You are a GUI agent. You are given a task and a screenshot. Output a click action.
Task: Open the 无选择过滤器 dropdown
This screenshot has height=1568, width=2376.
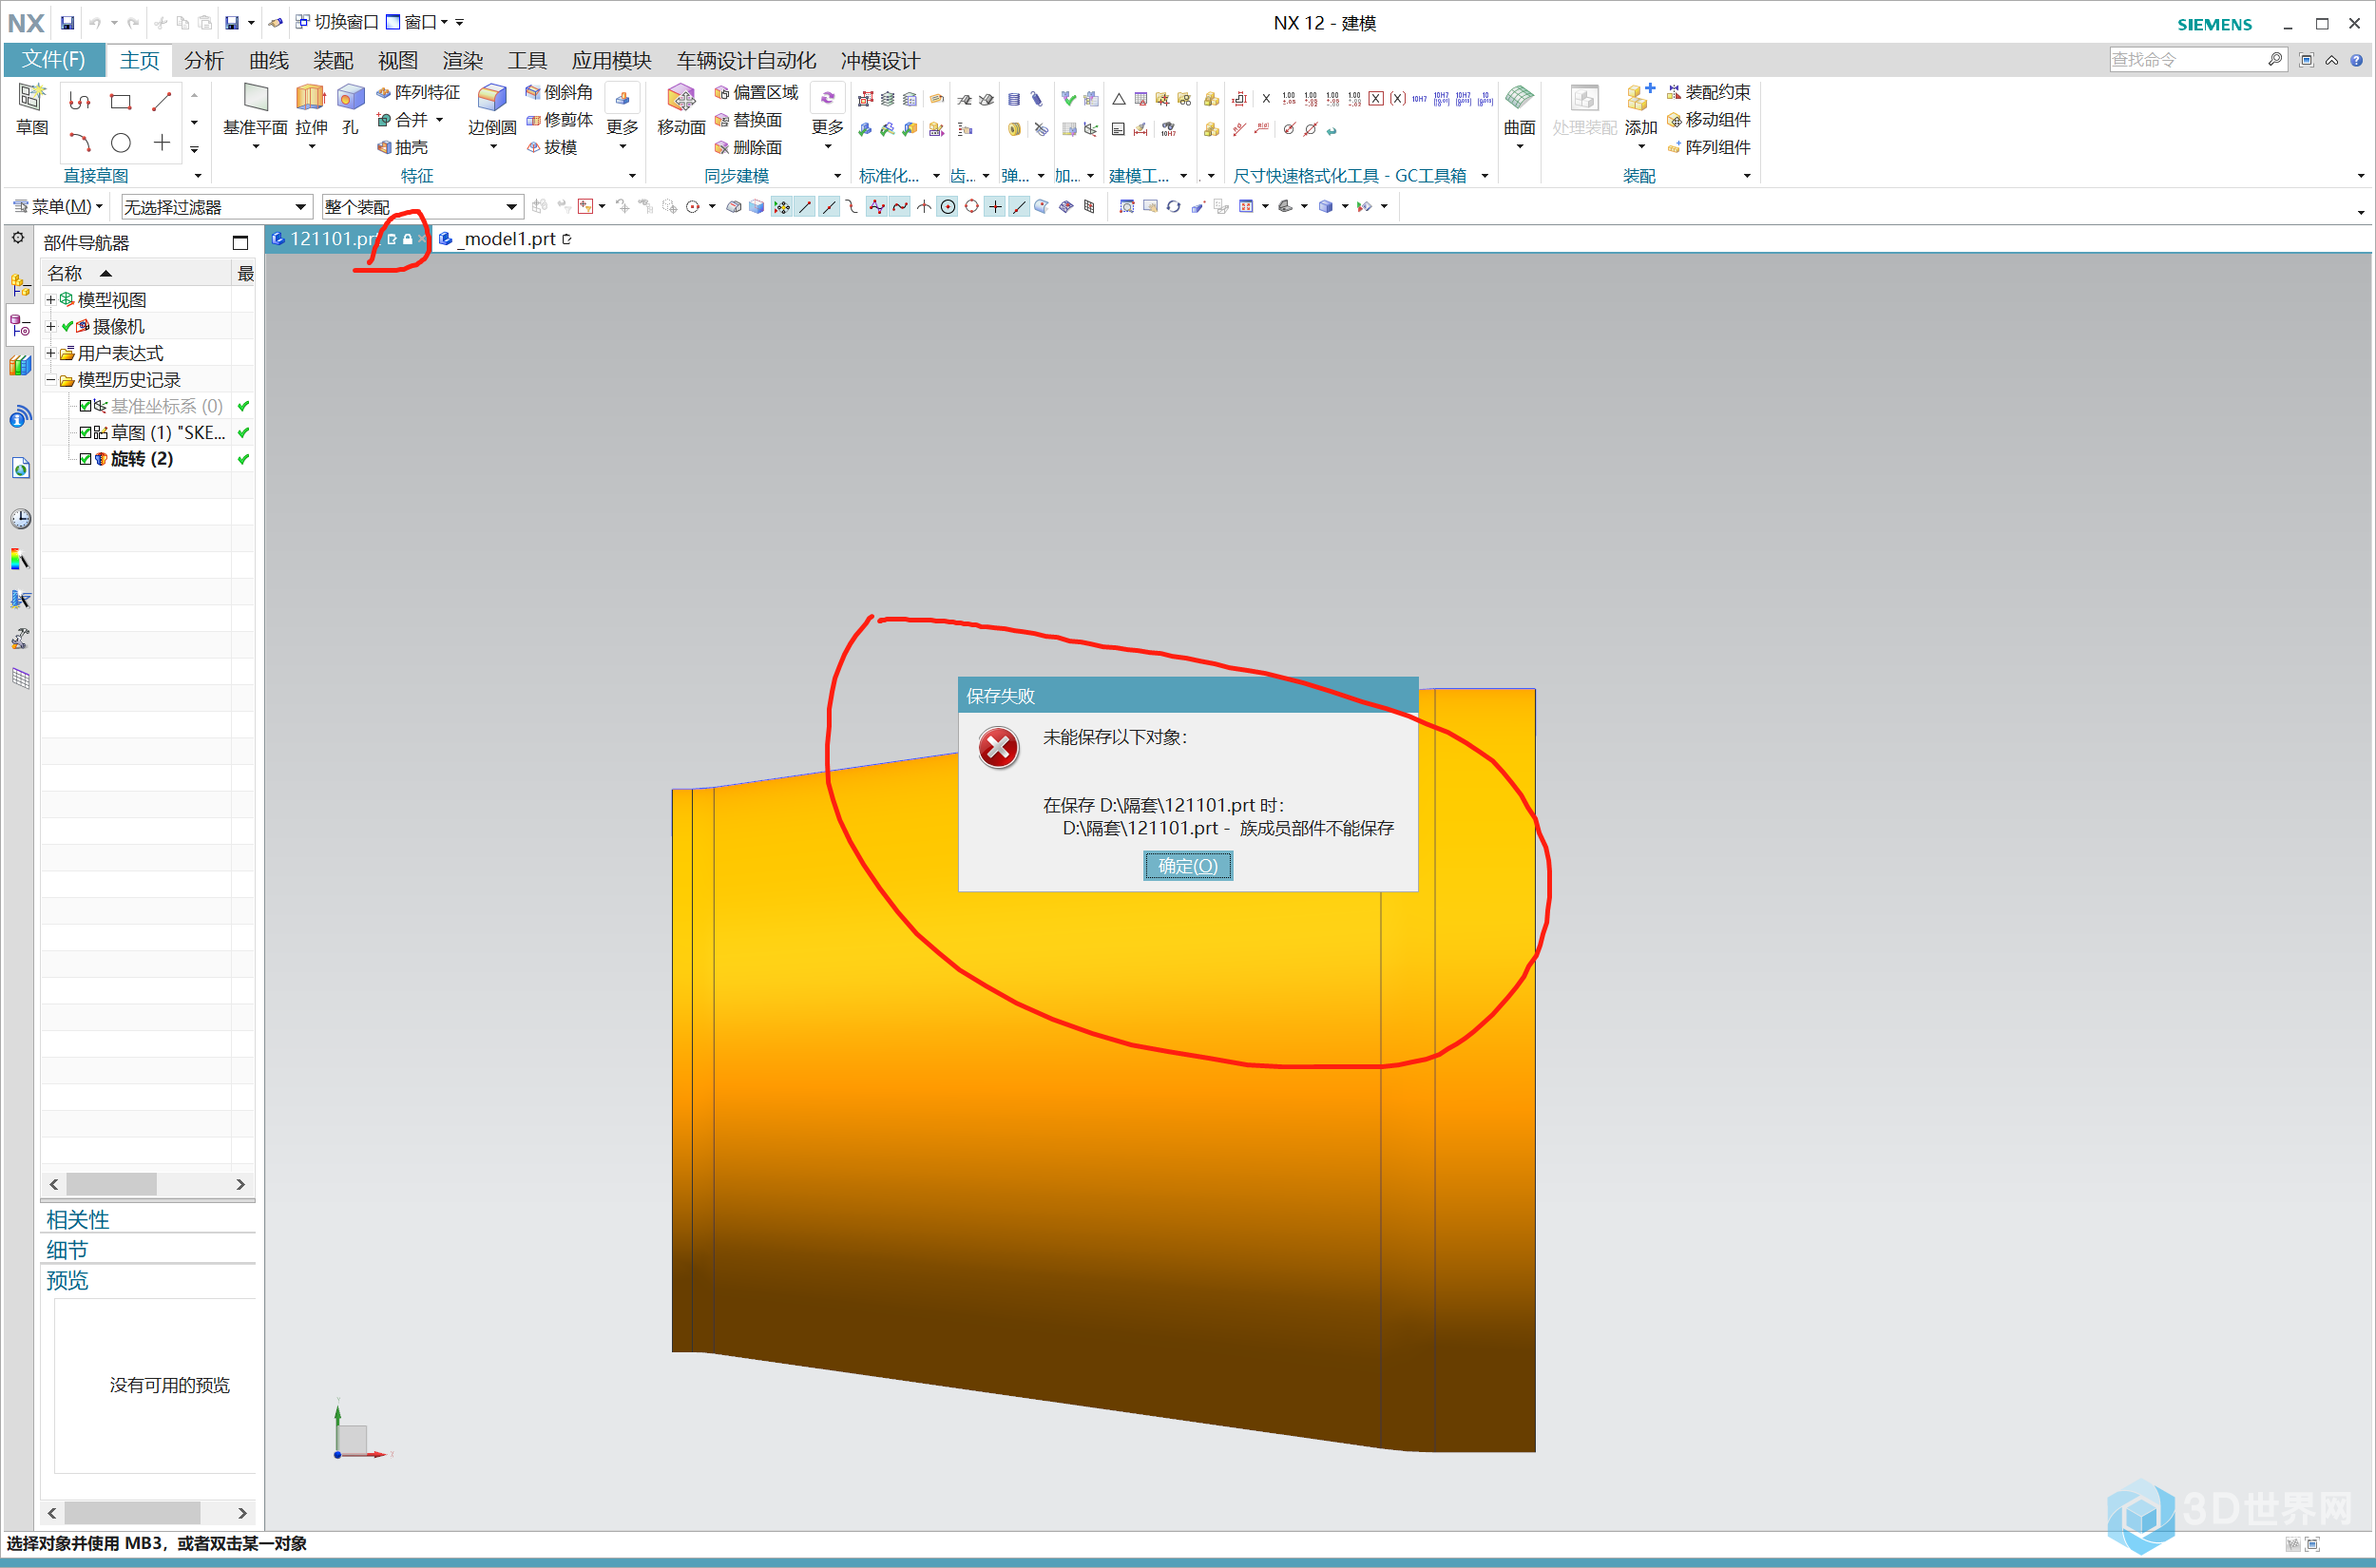[x=215, y=207]
